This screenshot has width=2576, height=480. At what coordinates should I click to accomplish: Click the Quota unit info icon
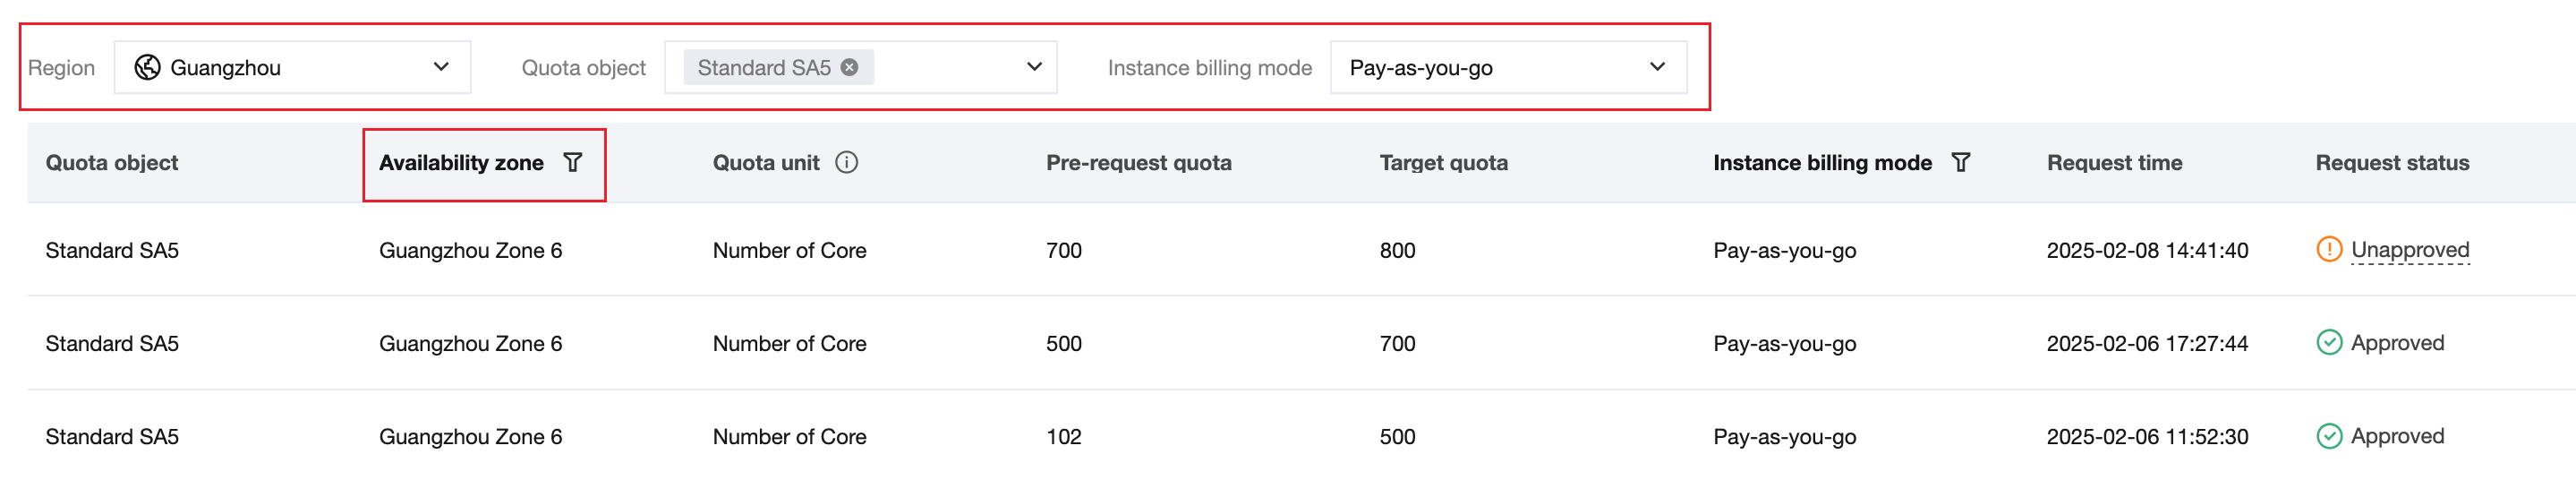point(847,163)
